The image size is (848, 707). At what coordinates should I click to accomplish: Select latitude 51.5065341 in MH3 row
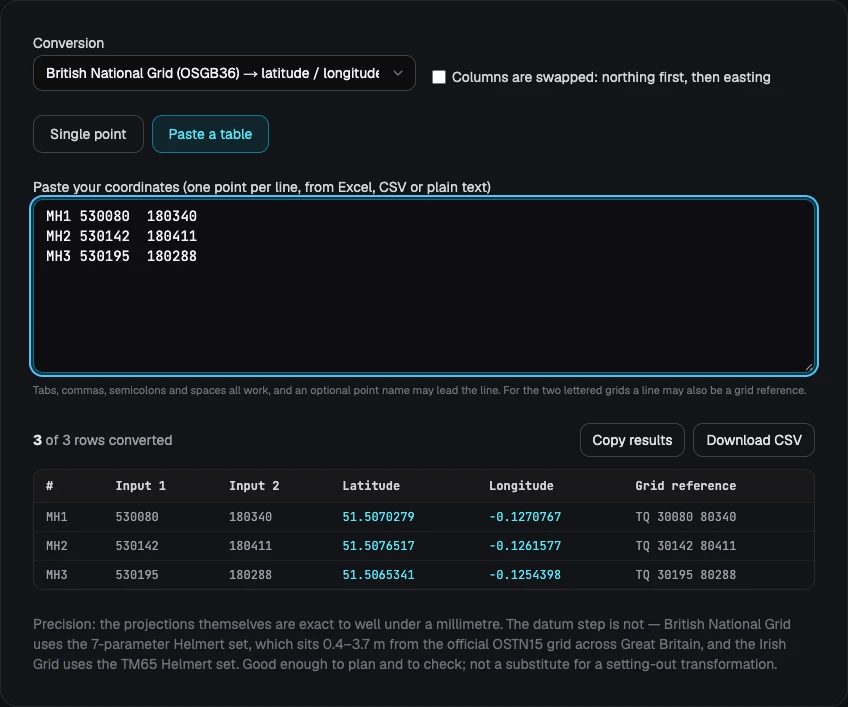point(378,574)
